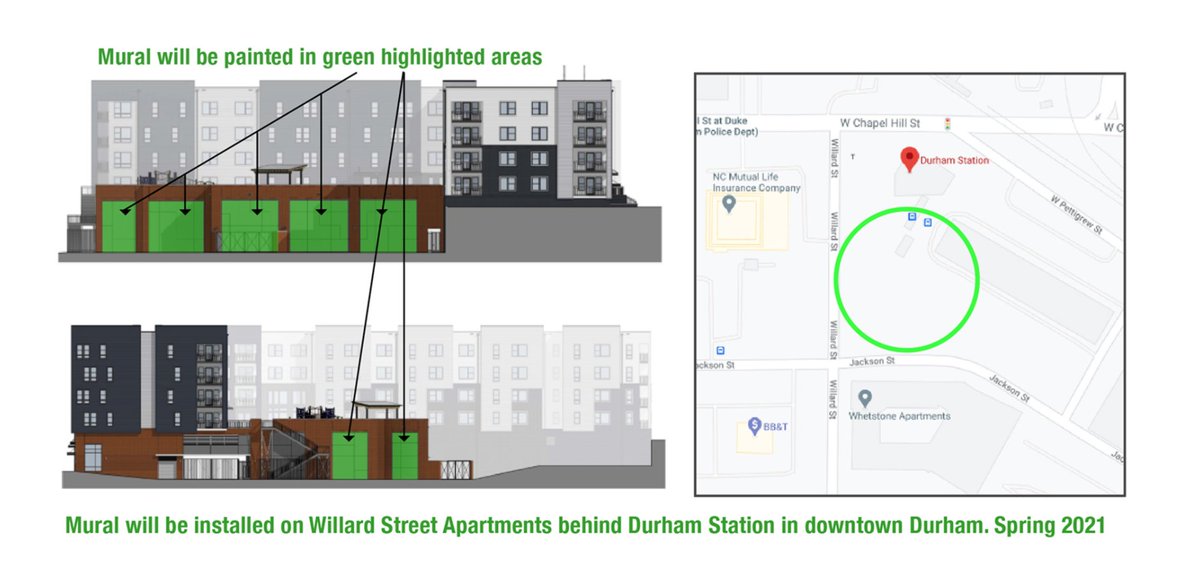The image size is (1200, 576).
Task: Click the 'NC Mutual Life Insurance Company' label
Action: click(756, 182)
